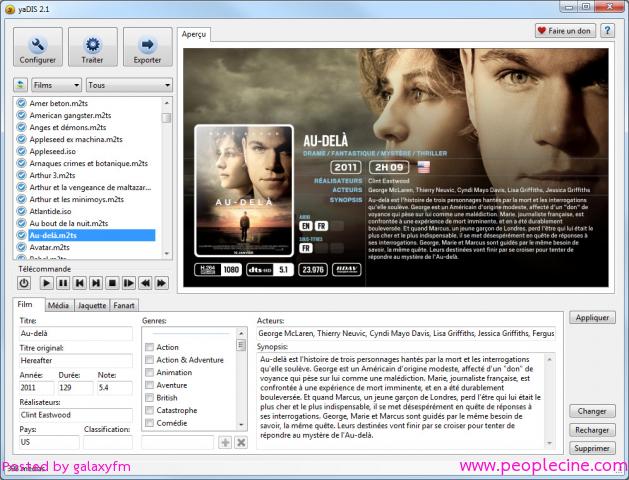Click the remote pause button
The image size is (629, 480).
click(x=63, y=283)
